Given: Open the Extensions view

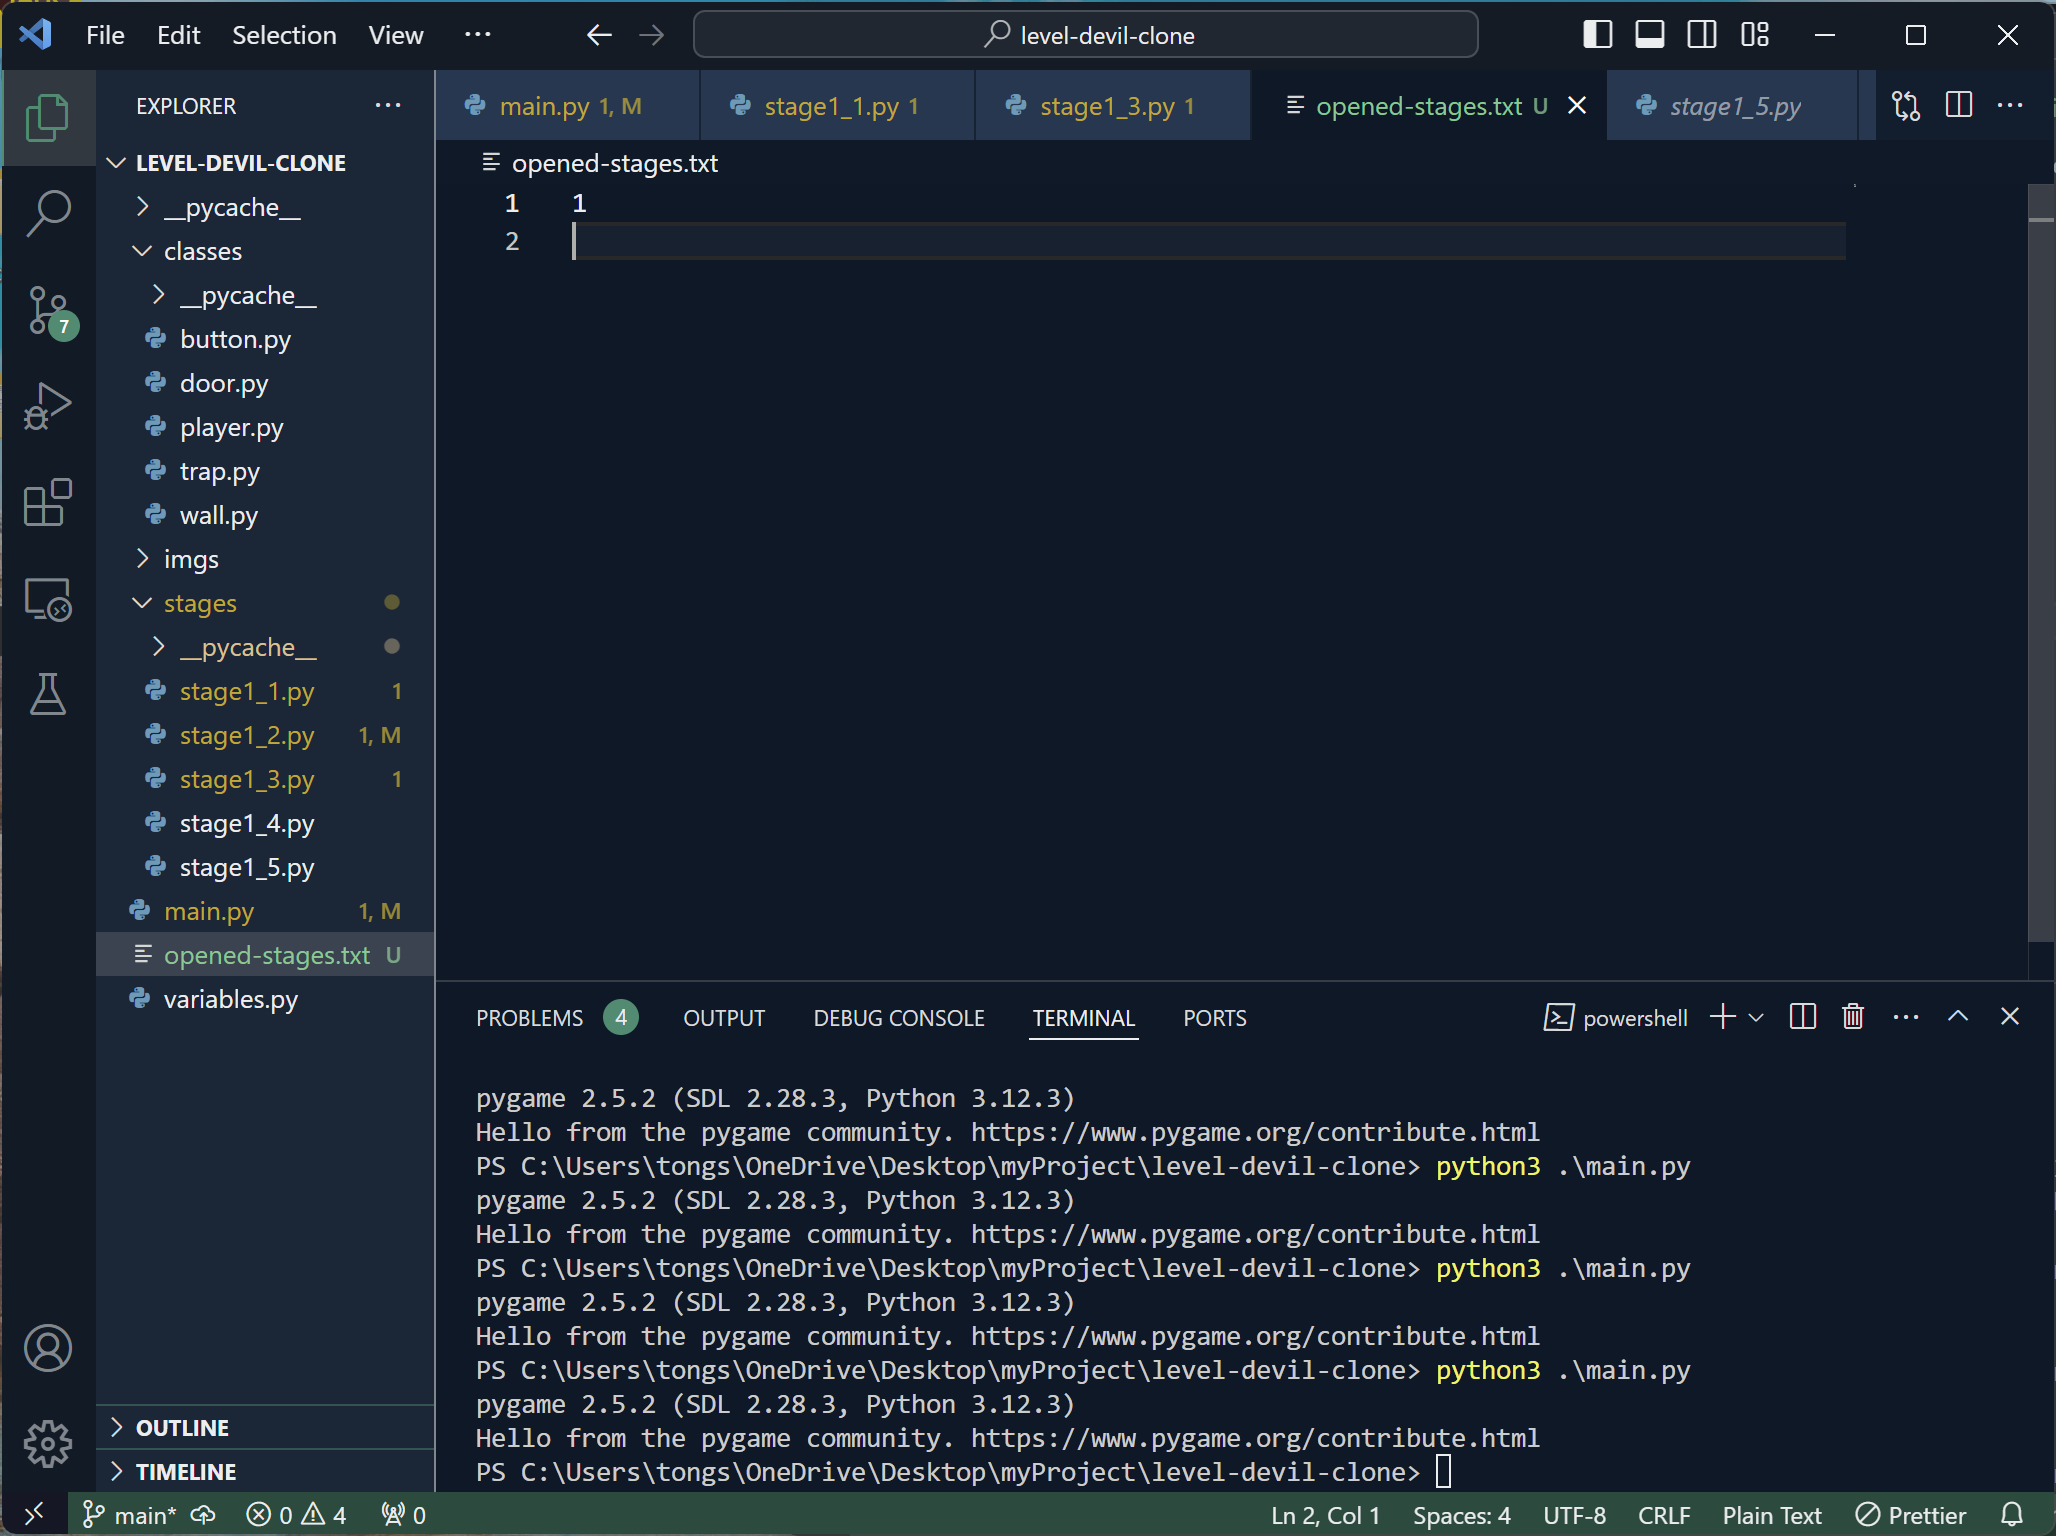Looking at the screenshot, I should tap(47, 503).
